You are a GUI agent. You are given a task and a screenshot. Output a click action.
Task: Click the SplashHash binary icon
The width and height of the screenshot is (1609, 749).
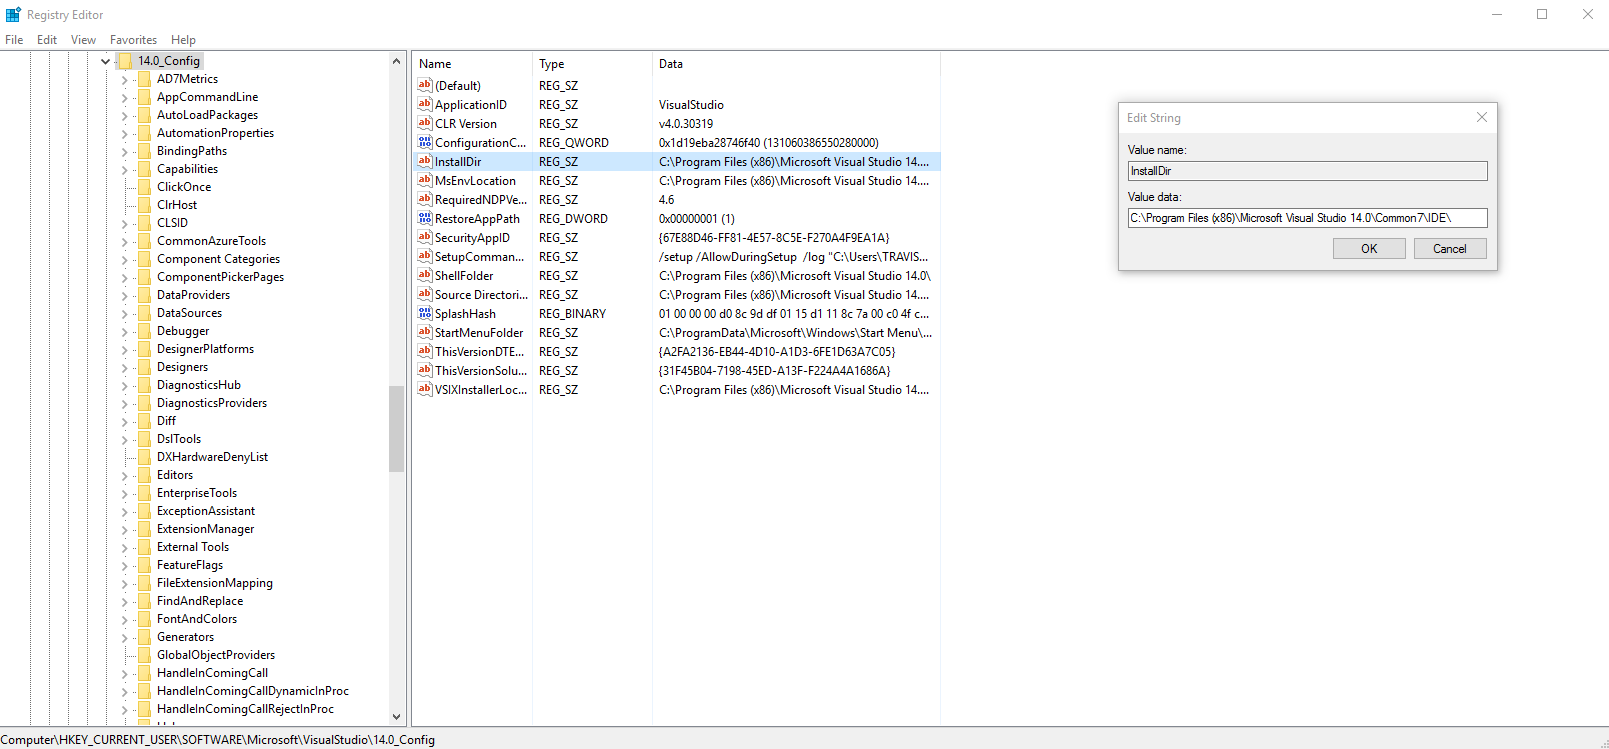click(x=425, y=313)
